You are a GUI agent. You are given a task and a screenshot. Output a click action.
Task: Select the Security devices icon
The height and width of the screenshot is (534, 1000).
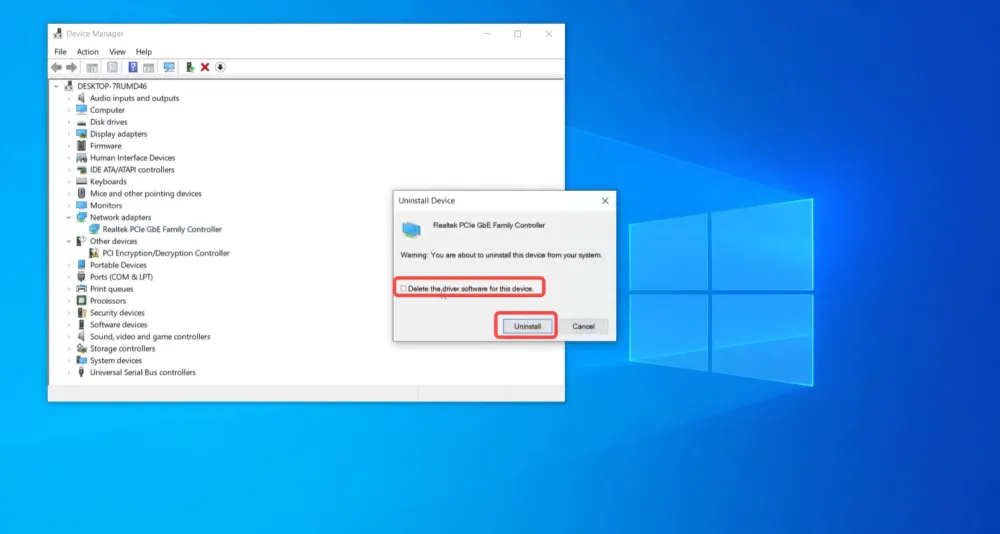point(81,313)
